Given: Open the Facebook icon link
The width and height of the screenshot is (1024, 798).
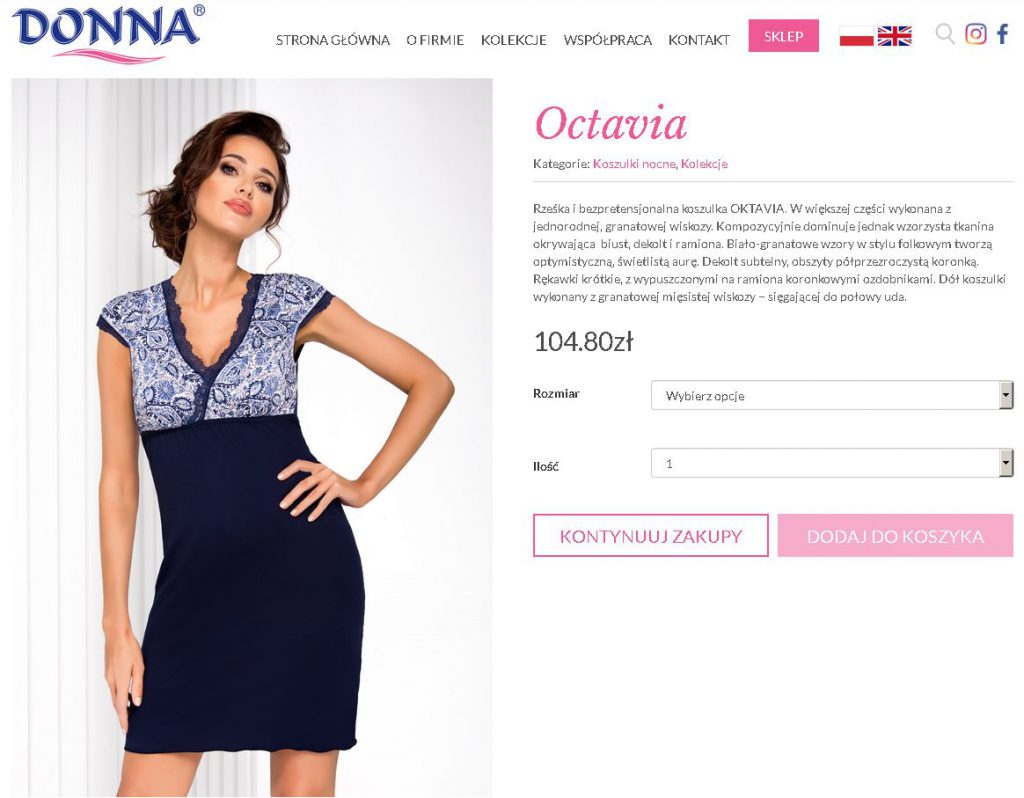Looking at the screenshot, I should [1003, 33].
